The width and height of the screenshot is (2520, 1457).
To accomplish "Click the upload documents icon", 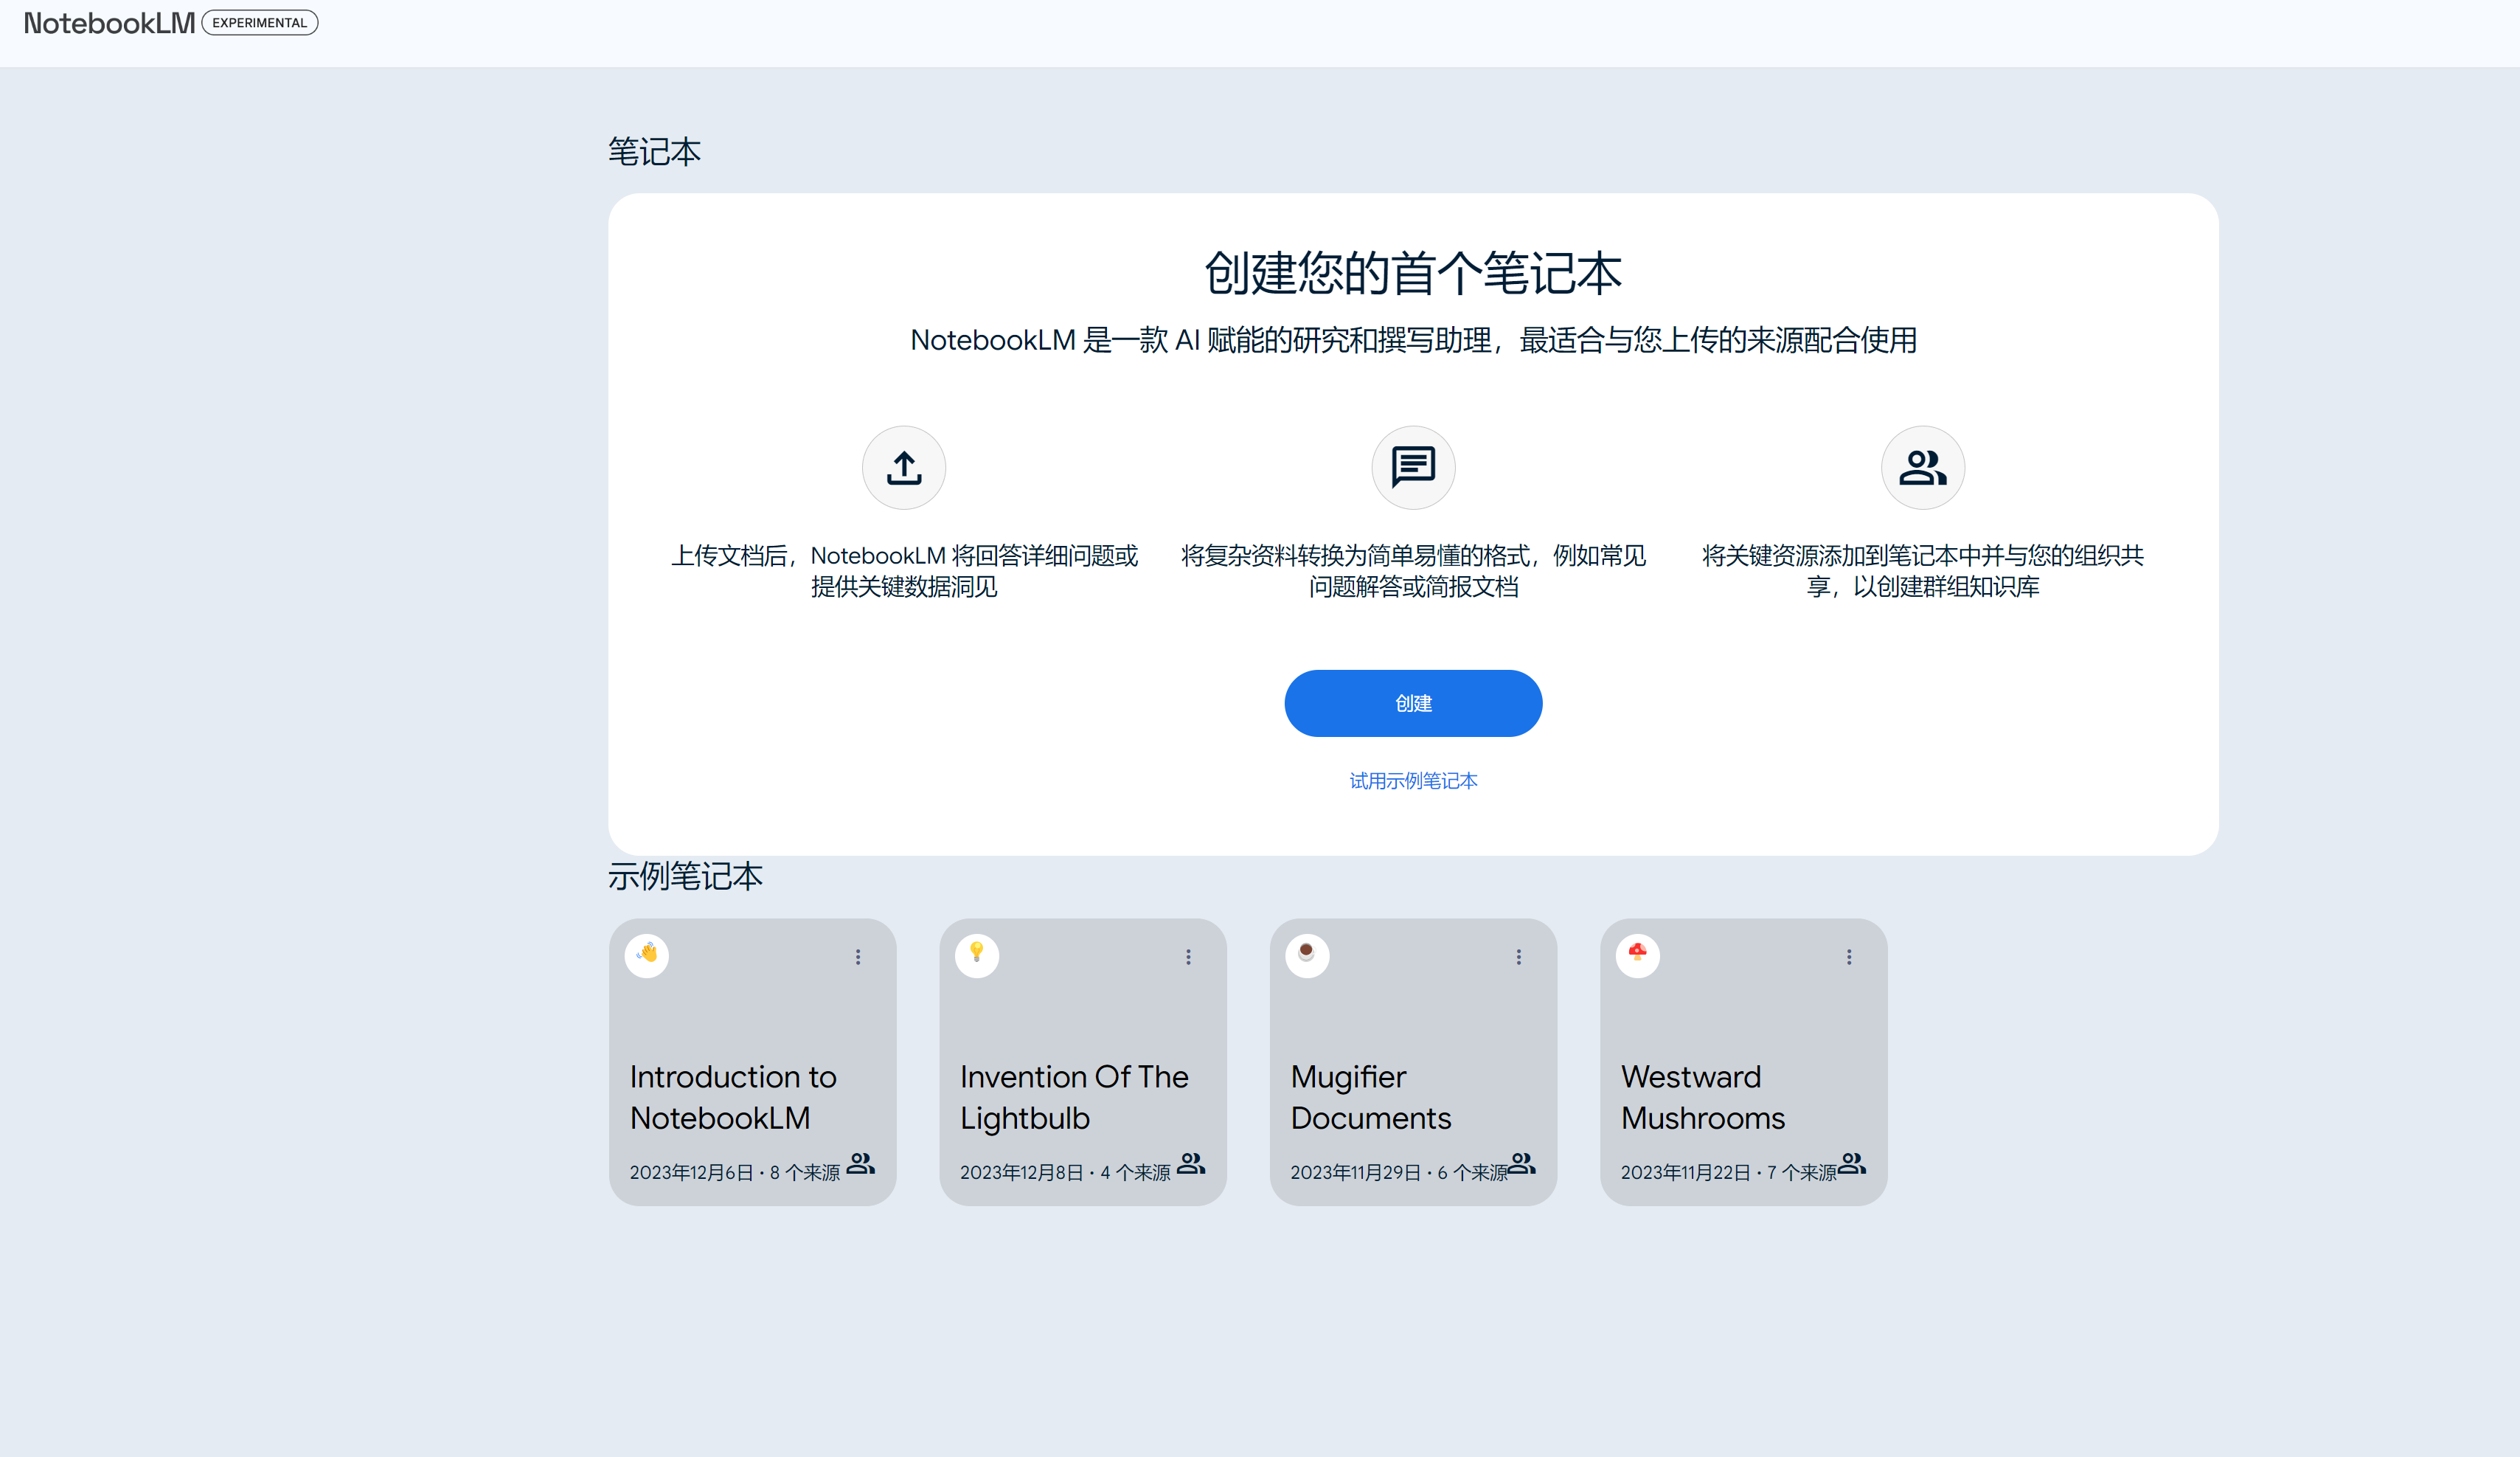I will 904,467.
